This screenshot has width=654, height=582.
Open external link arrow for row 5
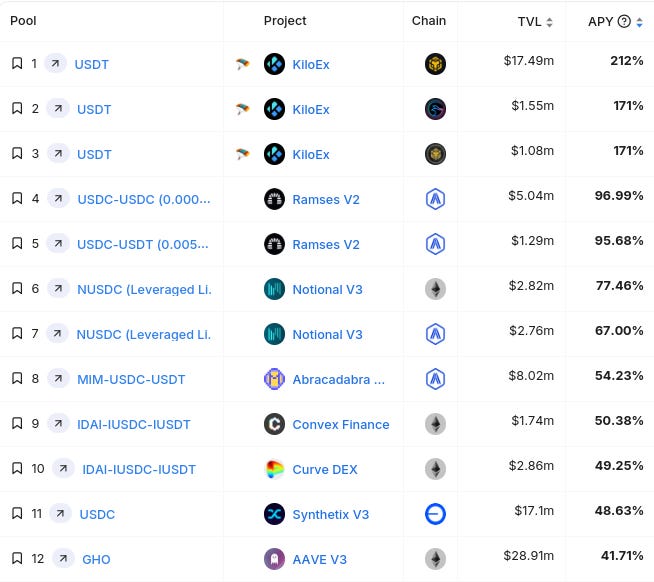tap(58, 243)
